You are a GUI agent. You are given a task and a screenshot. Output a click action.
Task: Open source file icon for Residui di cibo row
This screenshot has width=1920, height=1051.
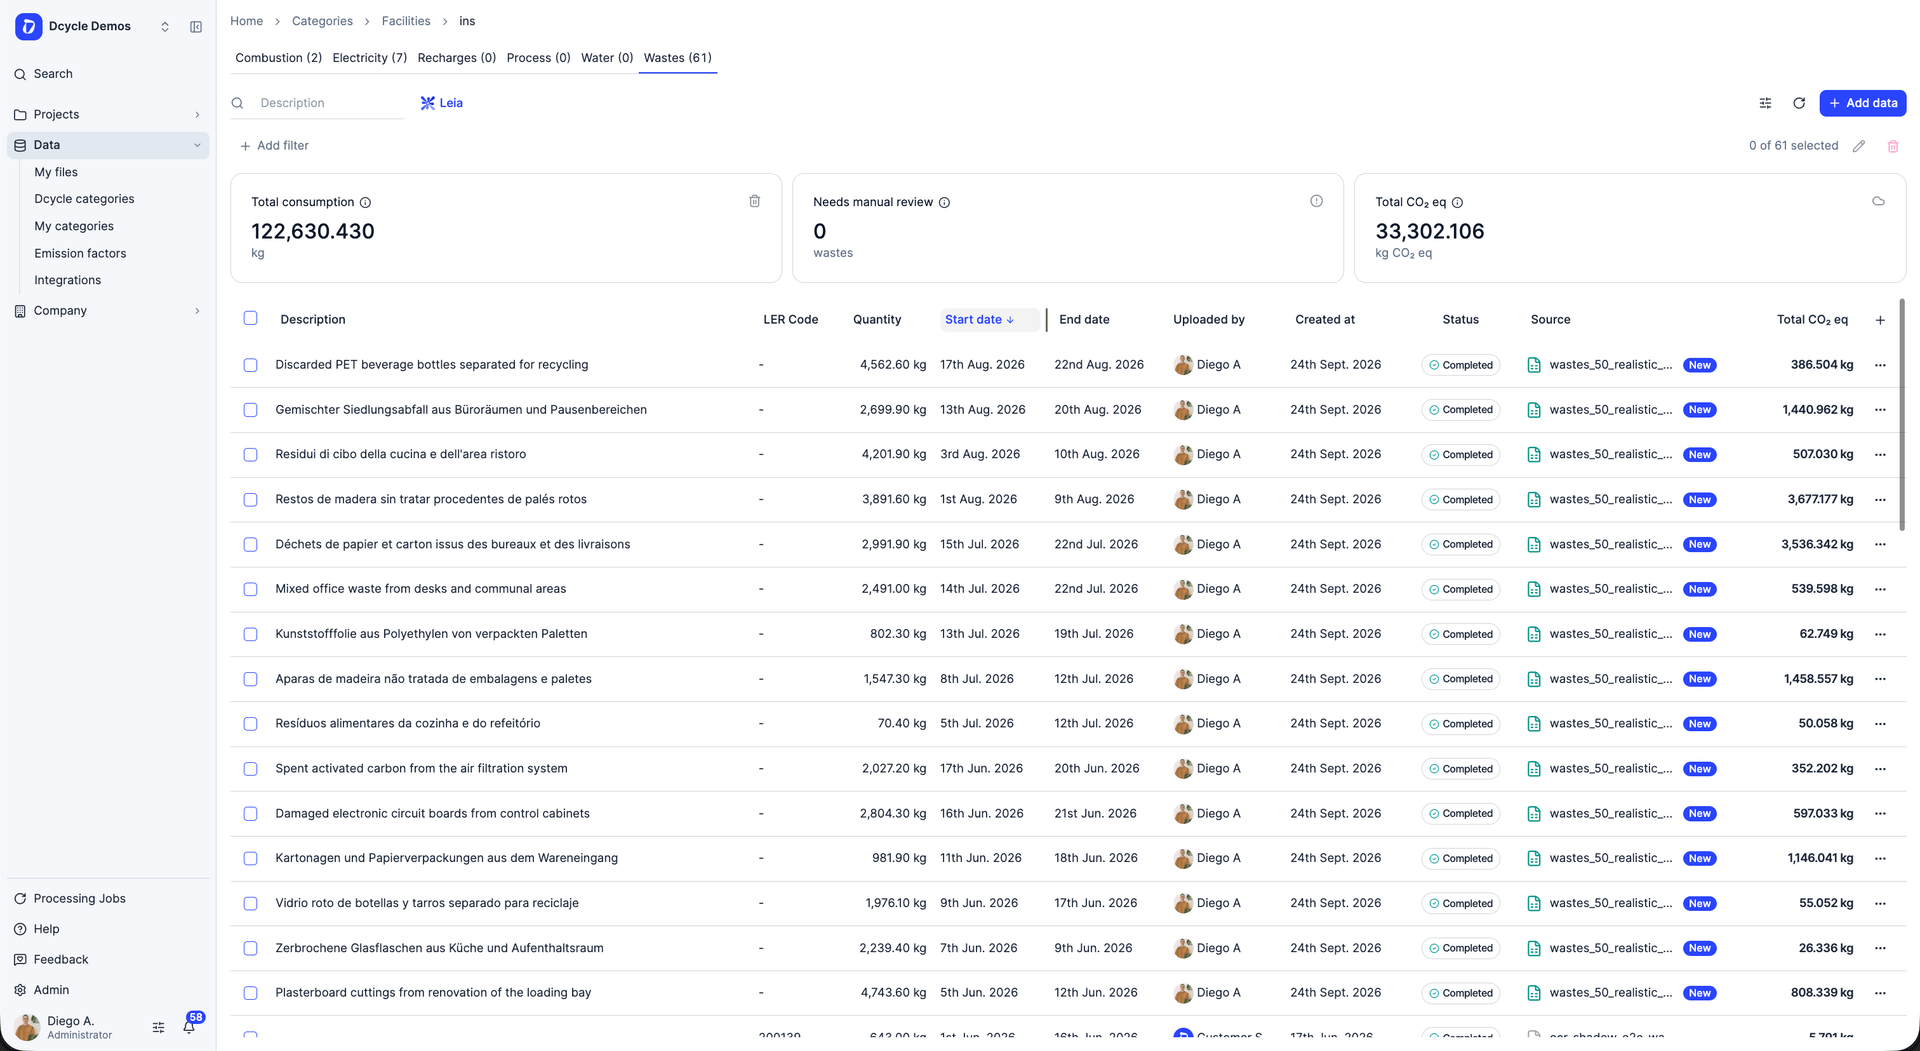tap(1534, 455)
